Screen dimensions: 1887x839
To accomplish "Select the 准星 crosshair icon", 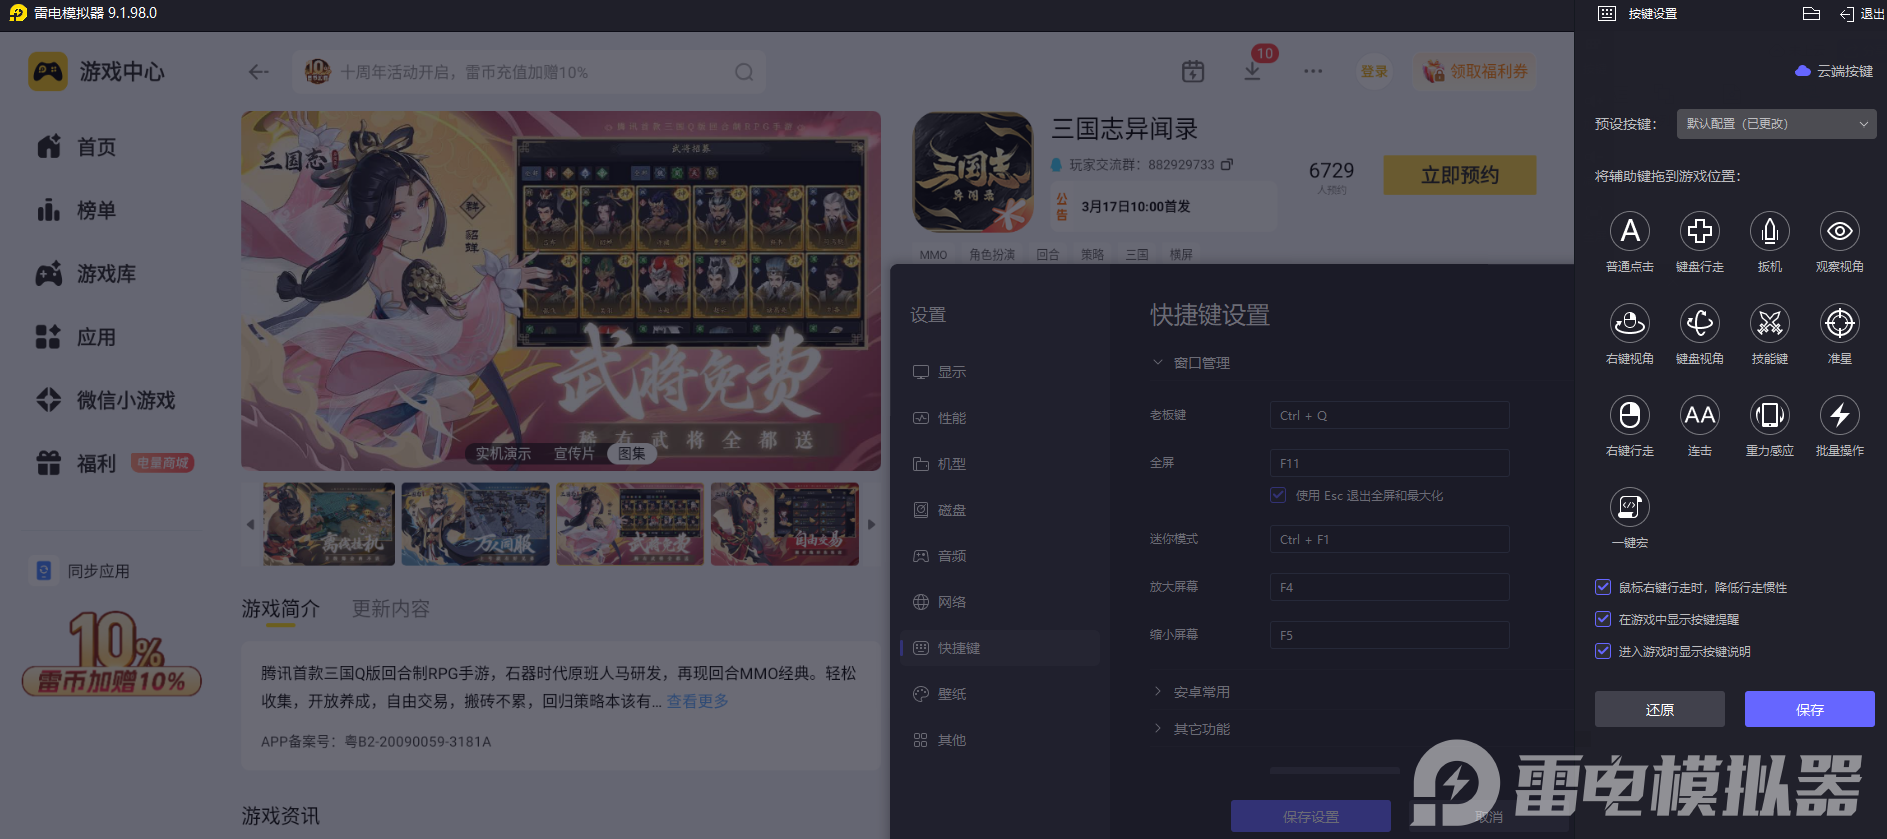I will 1840,323.
